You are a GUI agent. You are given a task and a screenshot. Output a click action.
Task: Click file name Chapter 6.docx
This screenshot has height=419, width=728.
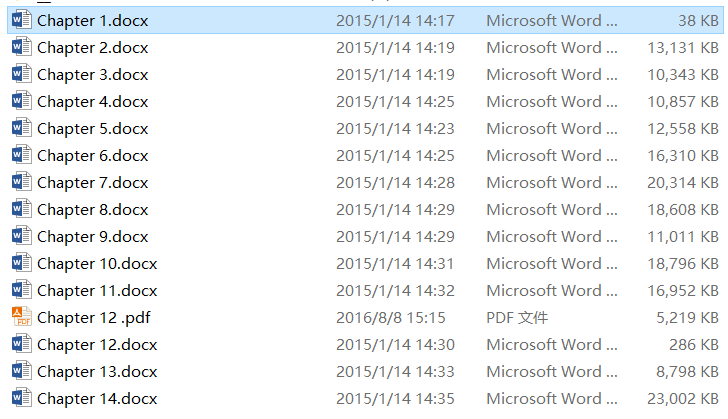pyautogui.click(x=92, y=156)
